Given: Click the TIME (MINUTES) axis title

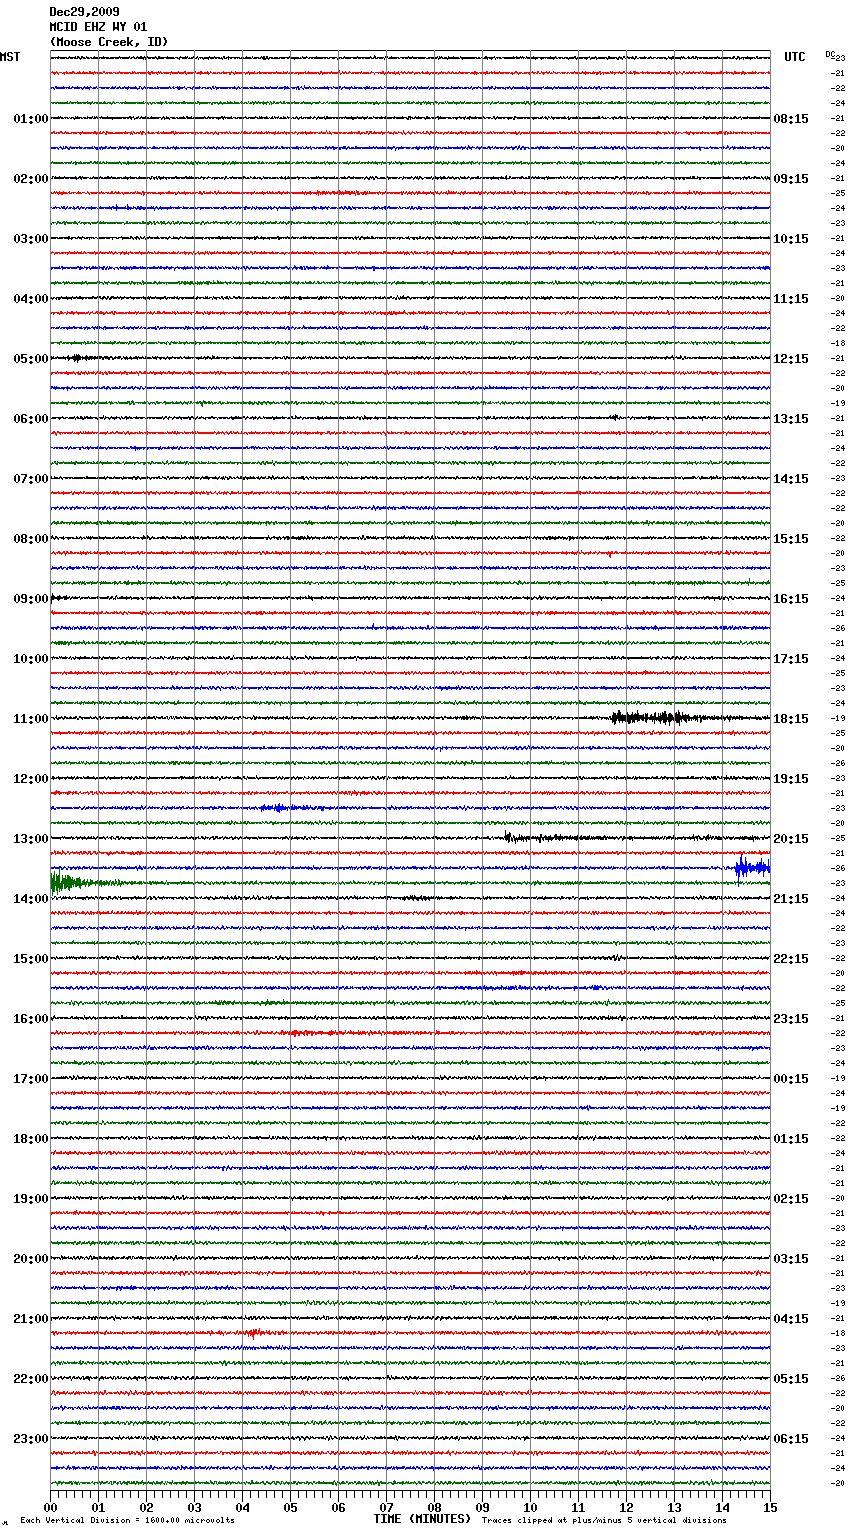Looking at the screenshot, I should (422, 1519).
